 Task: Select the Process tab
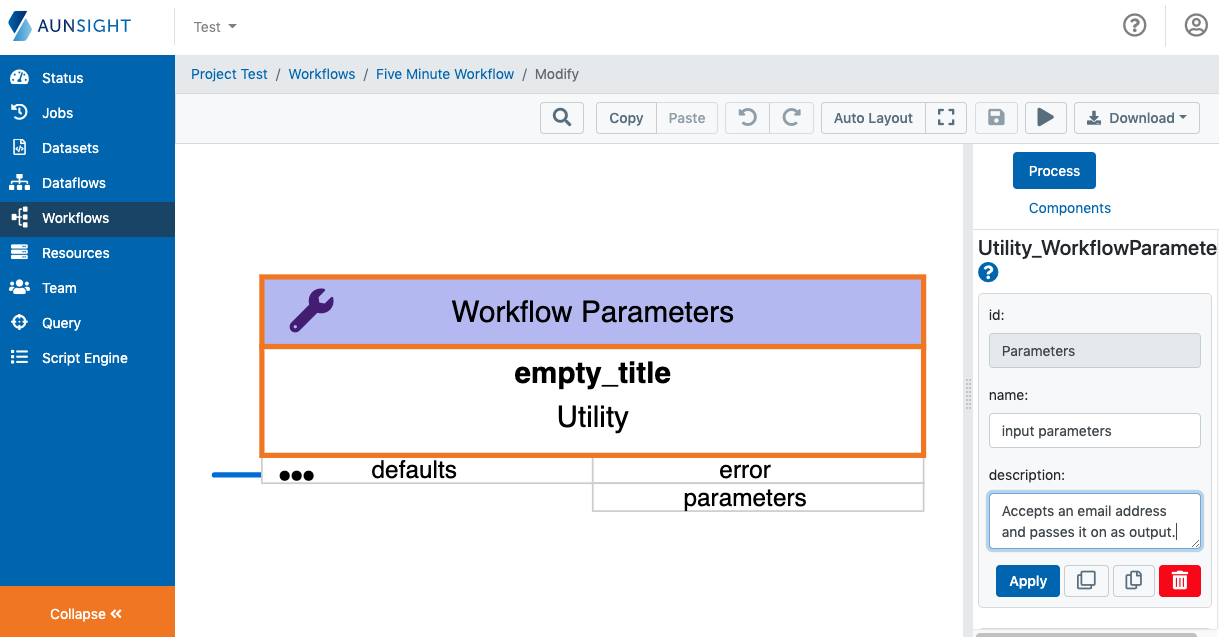pyautogui.click(x=1054, y=170)
